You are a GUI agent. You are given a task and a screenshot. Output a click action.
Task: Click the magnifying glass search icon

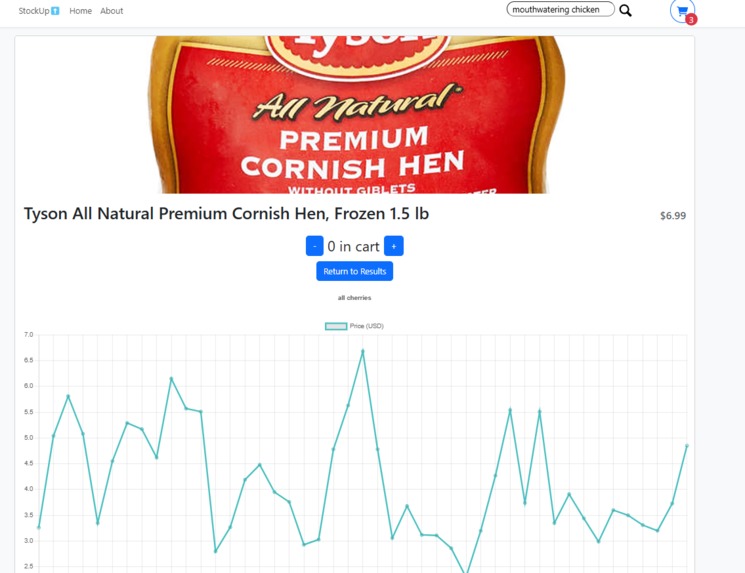[x=625, y=10]
